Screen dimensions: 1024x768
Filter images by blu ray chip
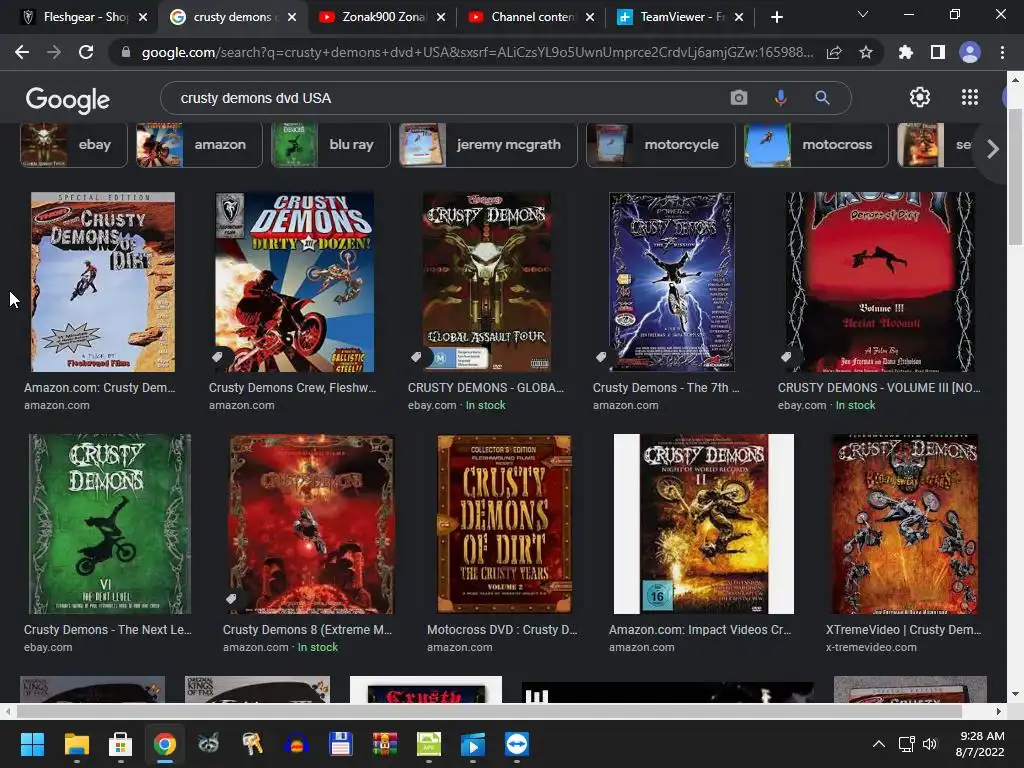[x=330, y=145]
